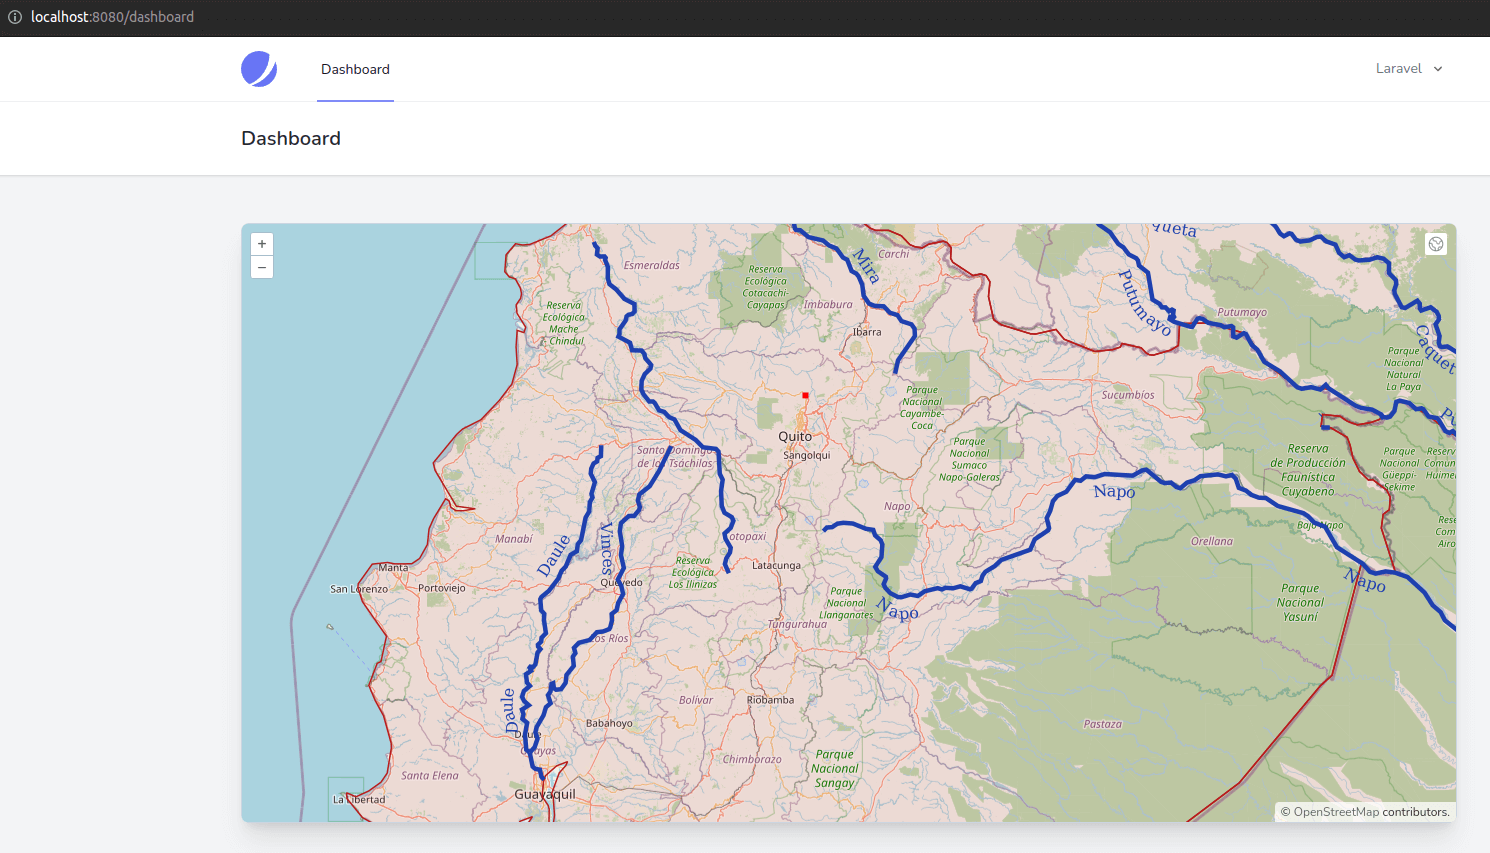This screenshot has height=853, width=1490.
Task: Click the Pastaza province label
Action: coord(1102,724)
